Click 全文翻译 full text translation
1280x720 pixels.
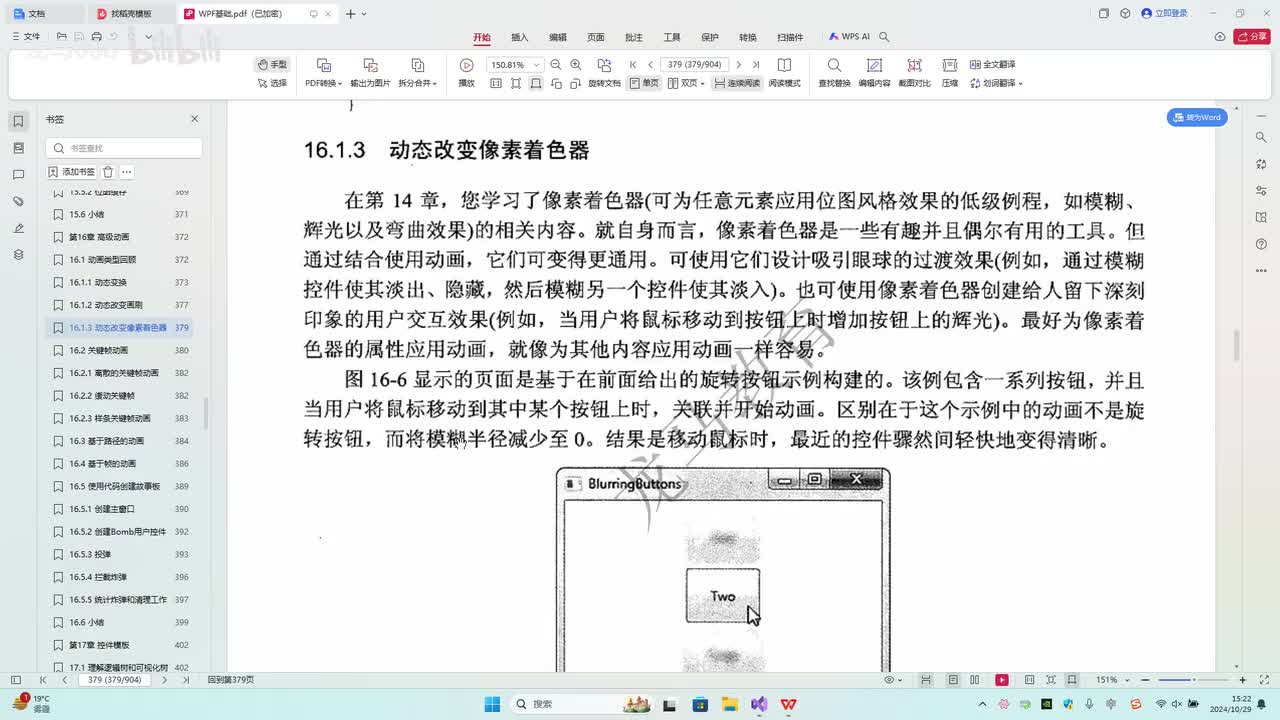(991, 64)
